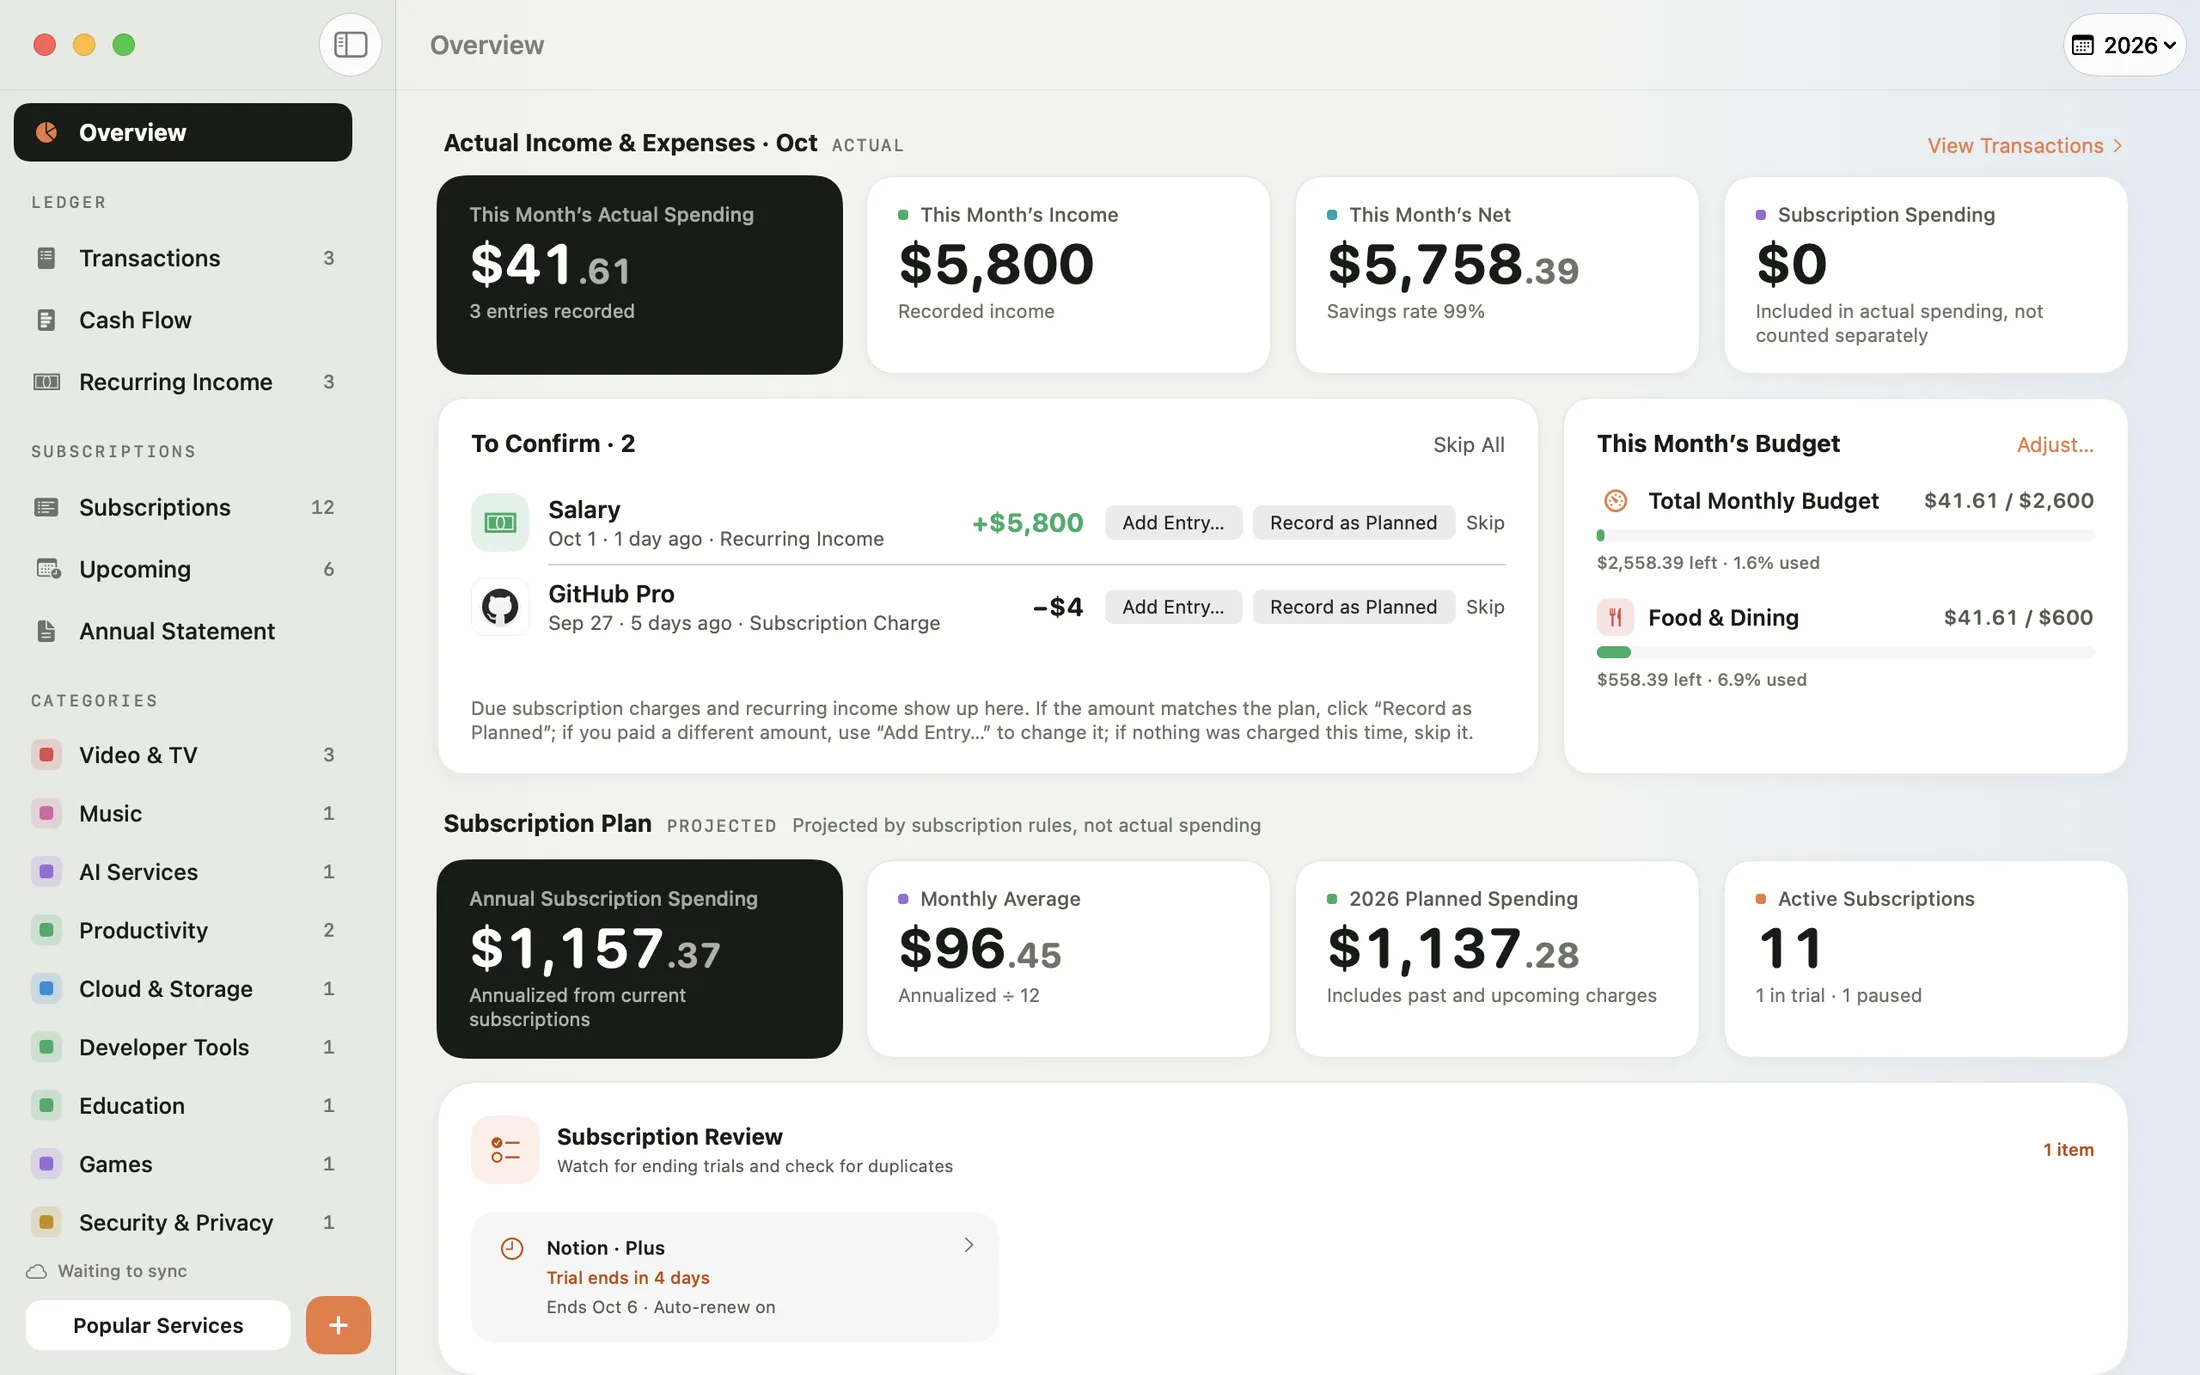Select Music category
Image resolution: width=2200 pixels, height=1375 pixels.
point(183,813)
